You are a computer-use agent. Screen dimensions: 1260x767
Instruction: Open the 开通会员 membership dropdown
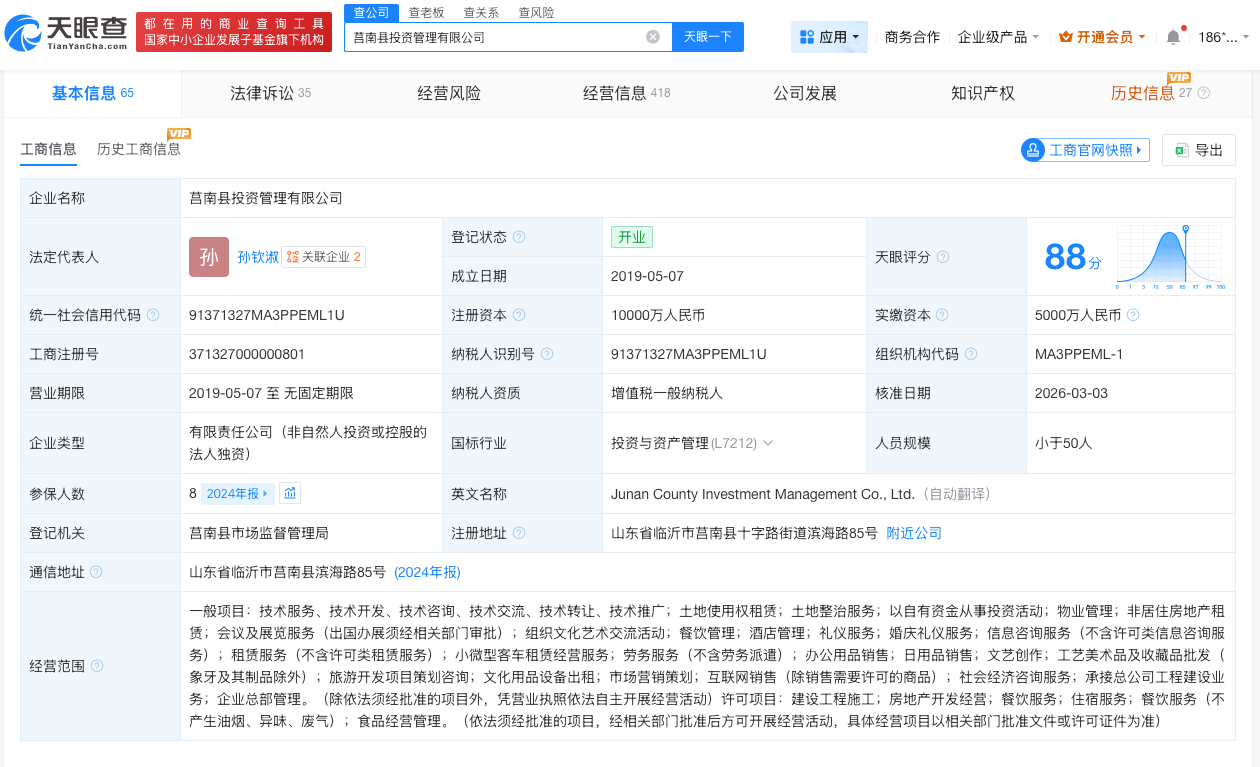tap(1103, 37)
